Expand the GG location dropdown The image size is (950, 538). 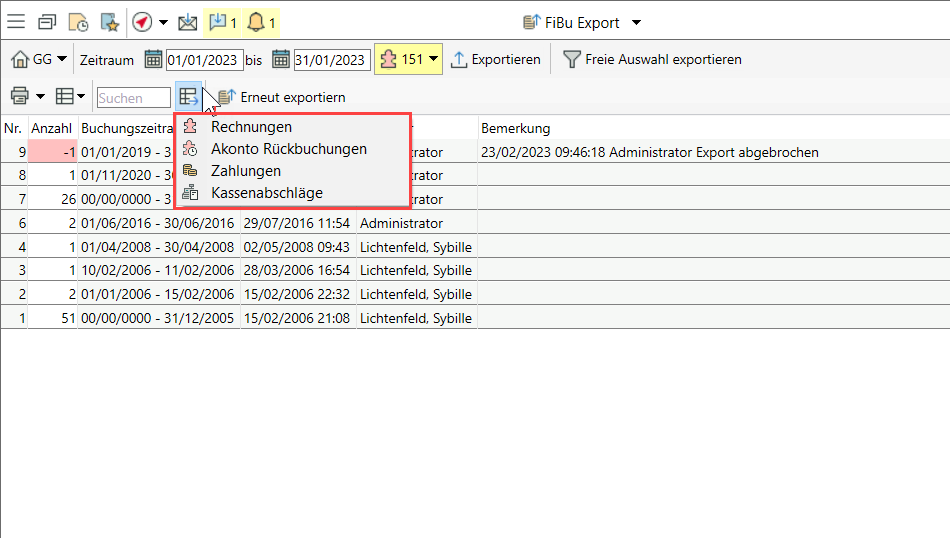click(40, 60)
